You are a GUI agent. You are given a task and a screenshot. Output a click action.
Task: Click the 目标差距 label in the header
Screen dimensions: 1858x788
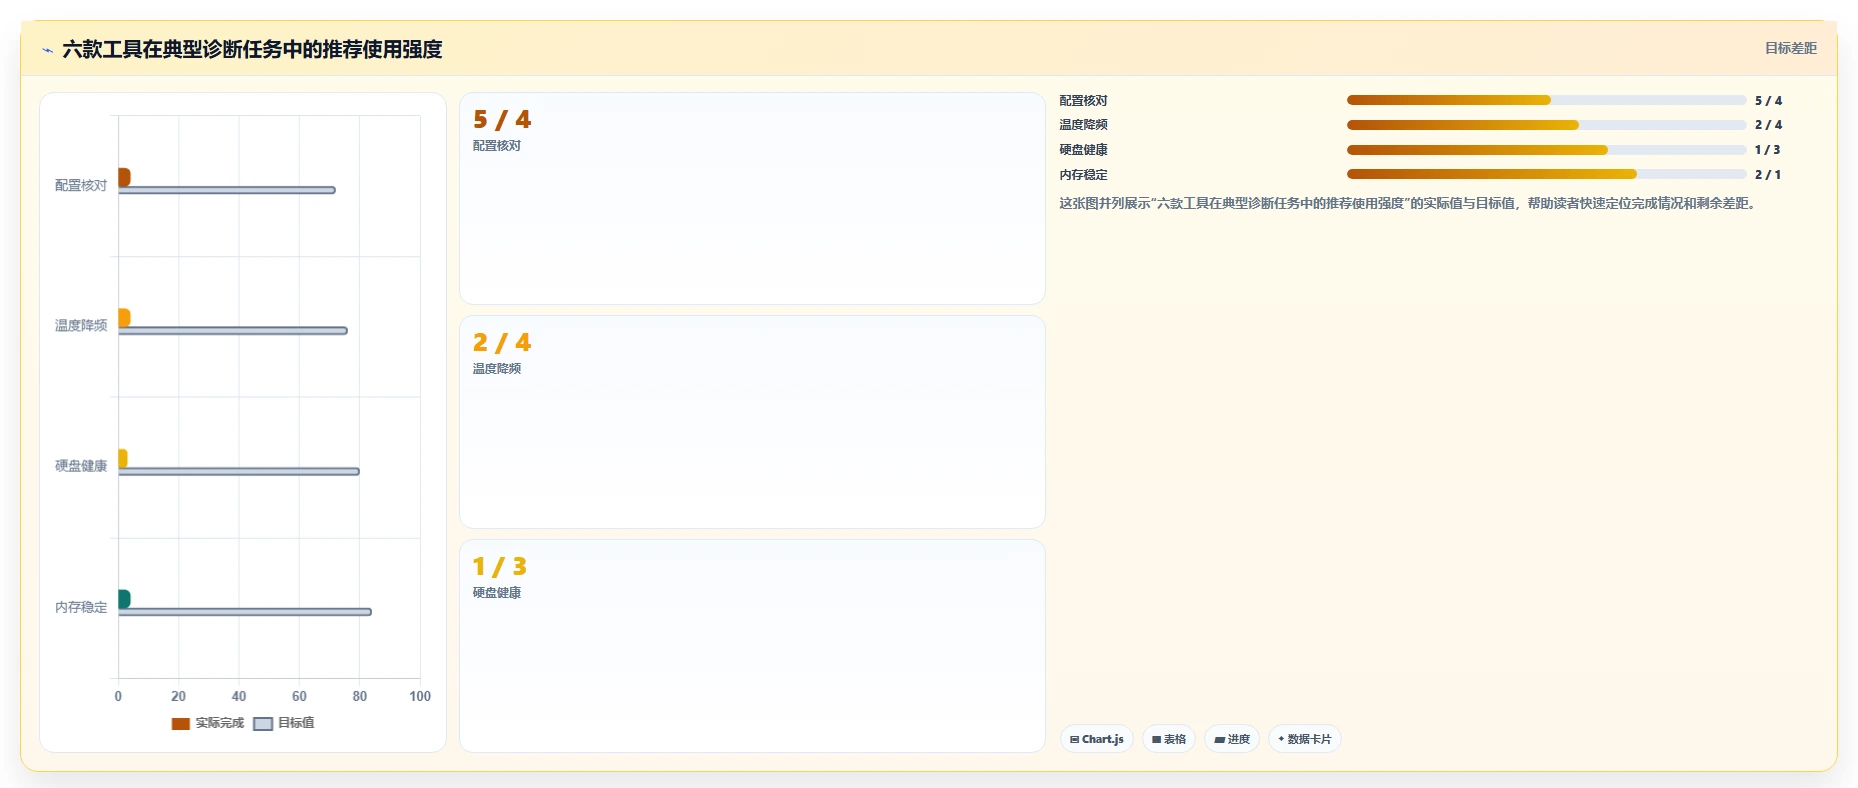1790,48
